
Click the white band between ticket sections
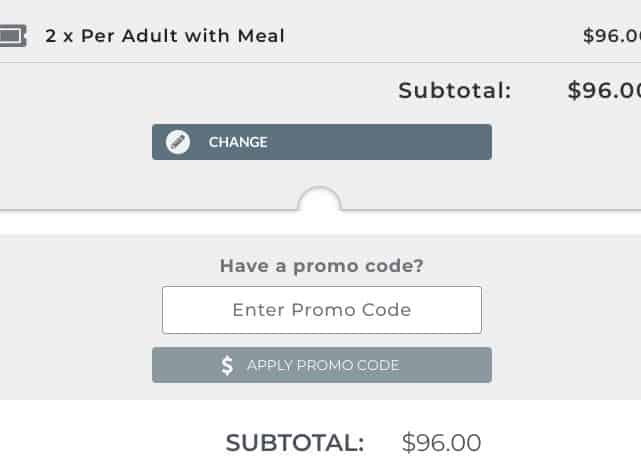[320, 223]
